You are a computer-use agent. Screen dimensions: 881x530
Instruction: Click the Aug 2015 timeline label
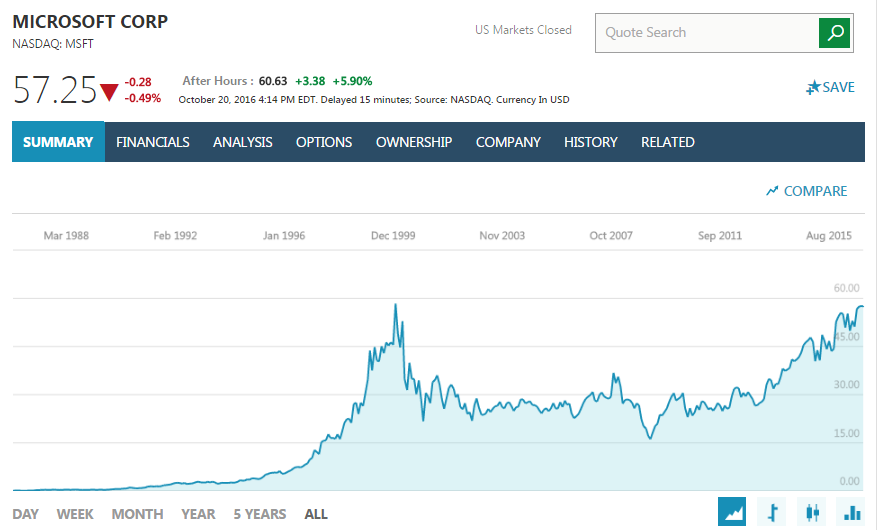click(829, 235)
